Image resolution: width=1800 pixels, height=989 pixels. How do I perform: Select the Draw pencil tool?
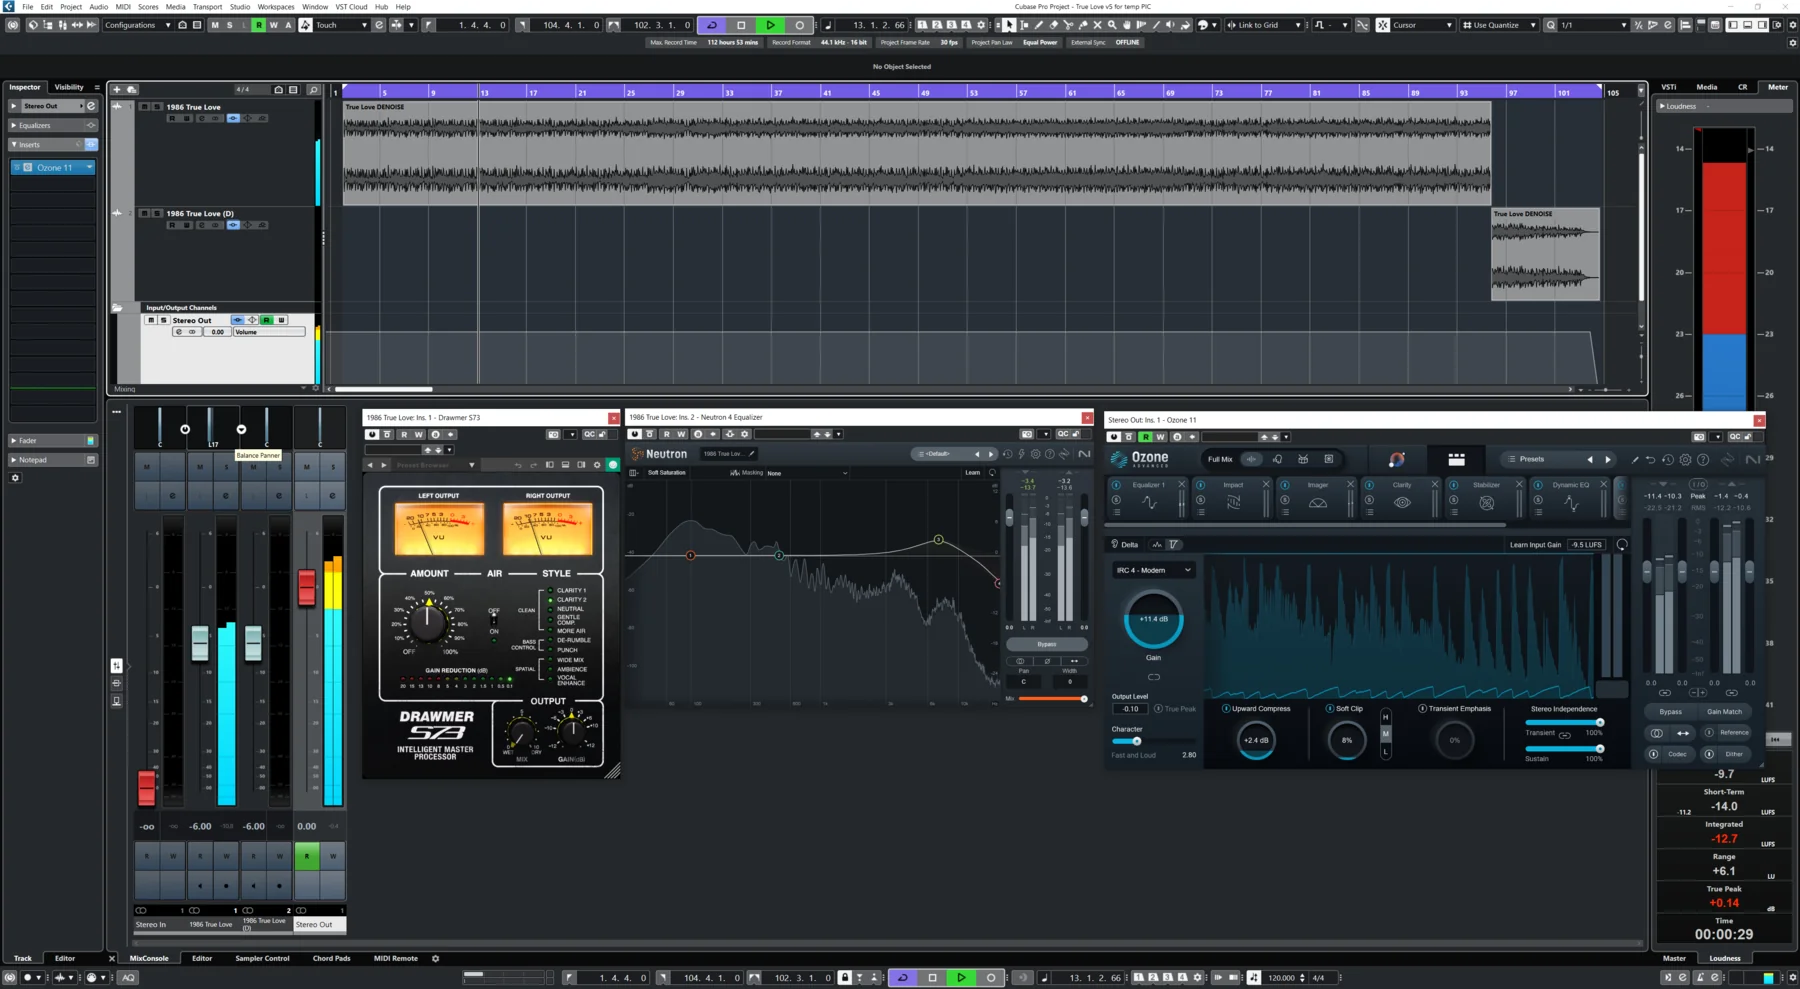(x=1038, y=25)
